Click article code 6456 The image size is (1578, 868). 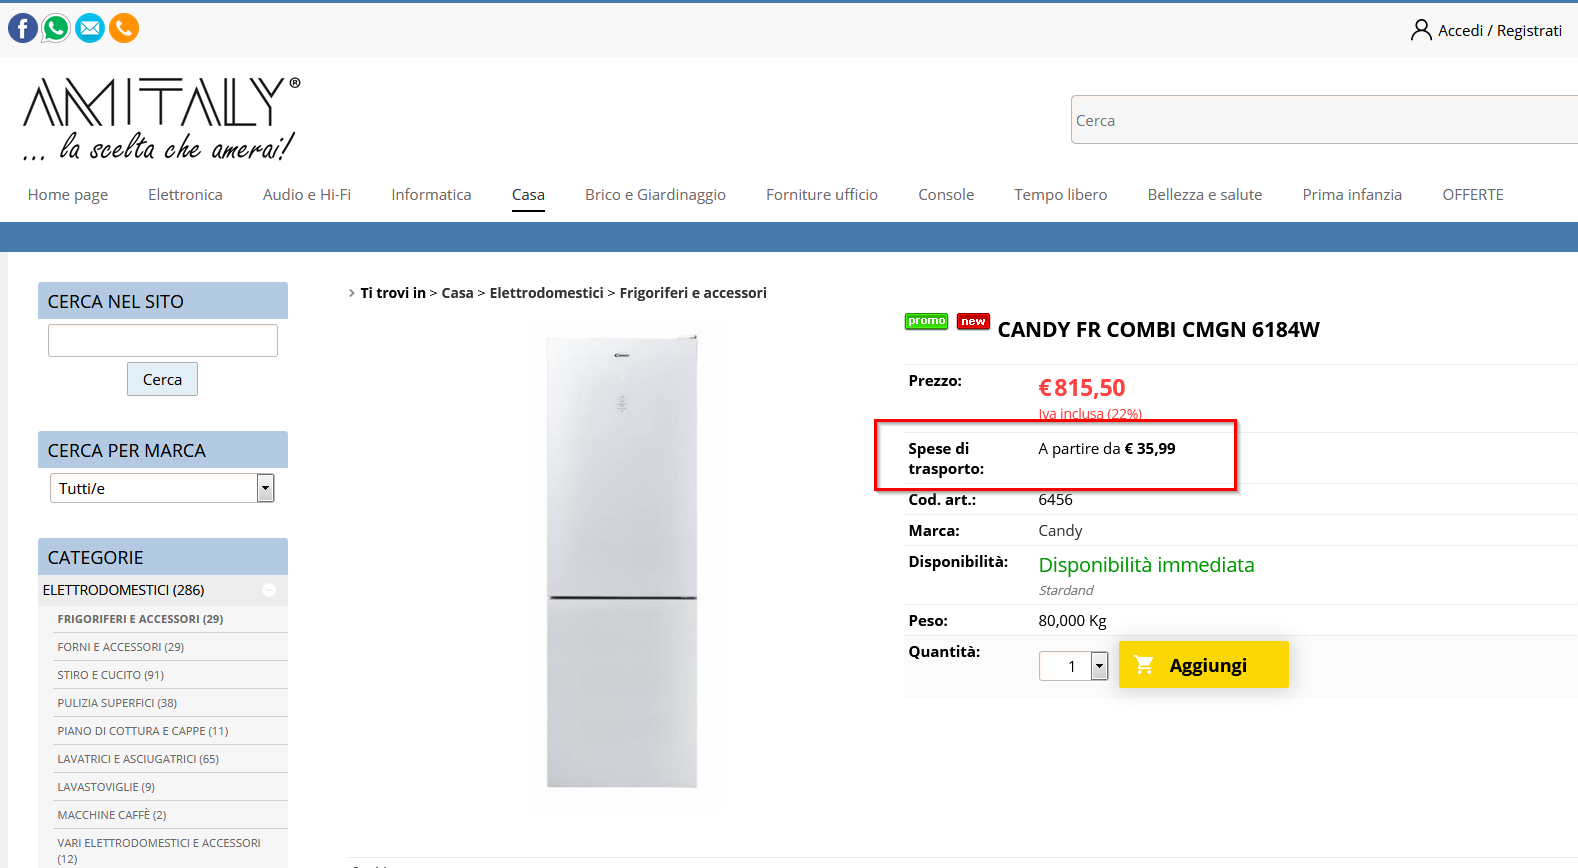(x=1055, y=500)
